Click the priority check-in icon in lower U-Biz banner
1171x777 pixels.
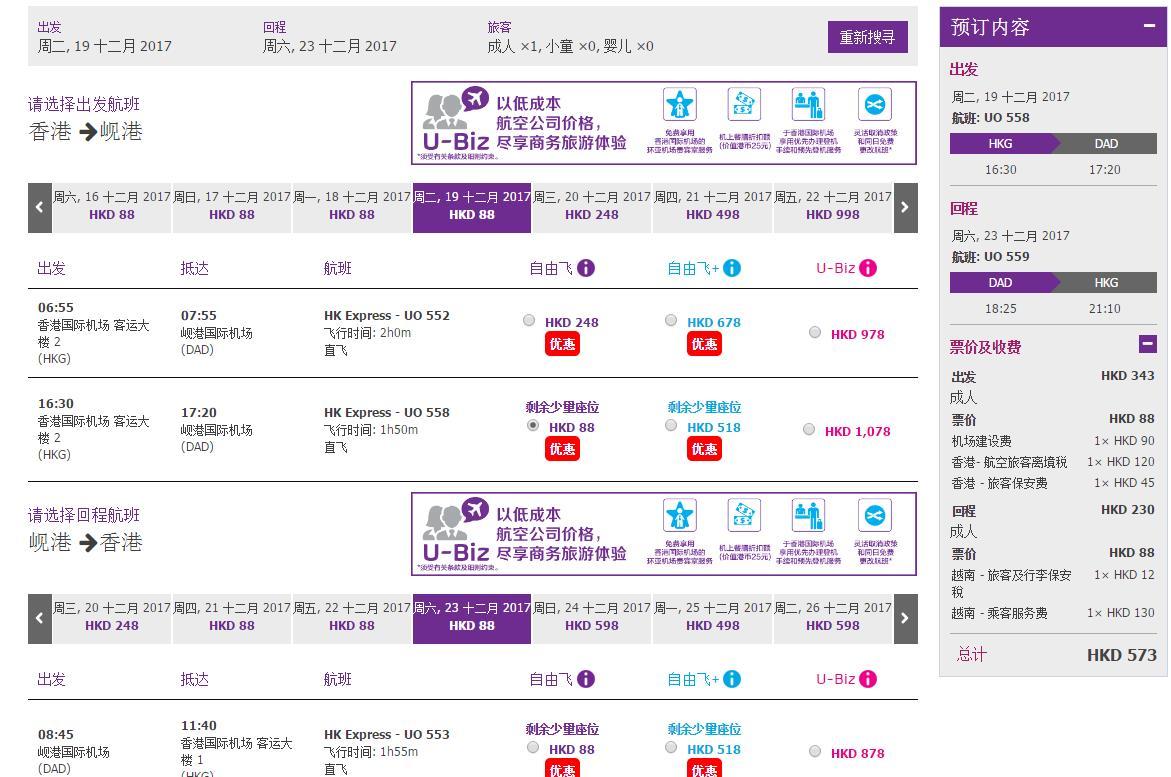pos(808,516)
